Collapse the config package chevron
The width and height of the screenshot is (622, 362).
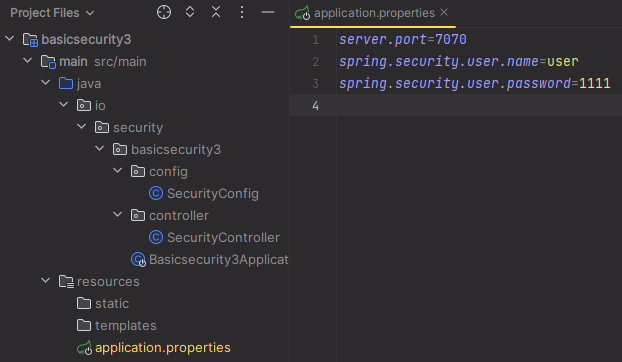(117, 171)
